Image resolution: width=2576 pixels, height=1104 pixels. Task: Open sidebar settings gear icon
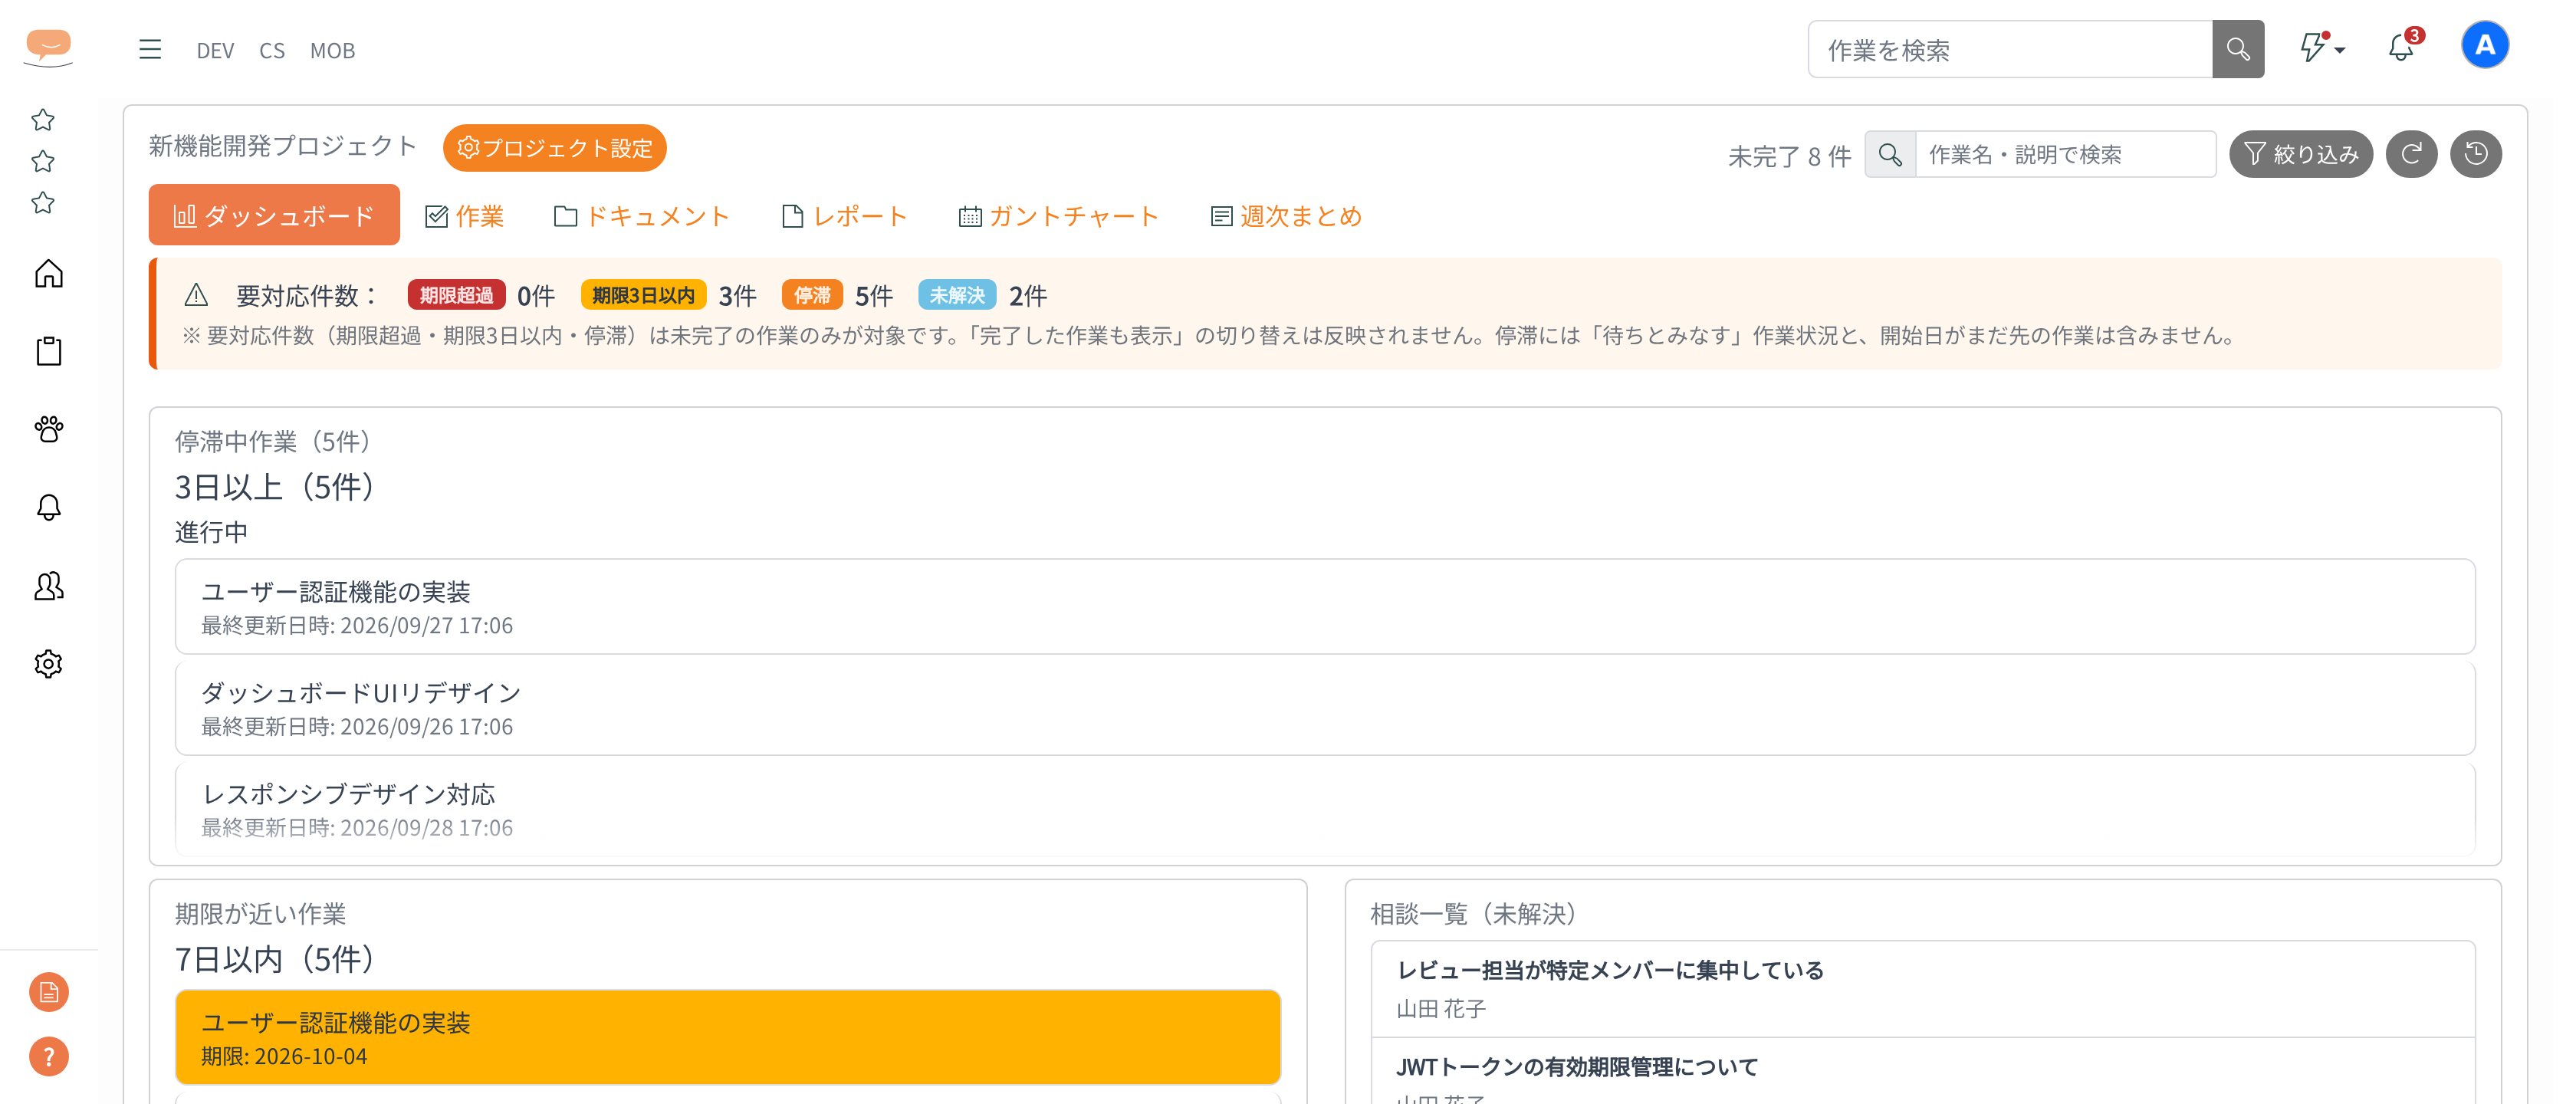[49, 663]
